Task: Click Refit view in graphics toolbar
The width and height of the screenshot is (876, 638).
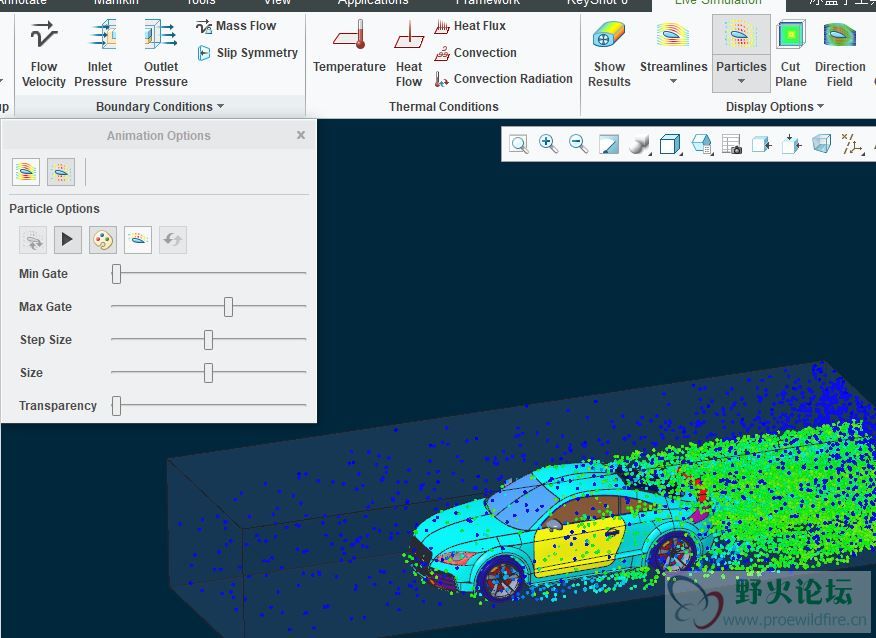Action: [x=518, y=144]
